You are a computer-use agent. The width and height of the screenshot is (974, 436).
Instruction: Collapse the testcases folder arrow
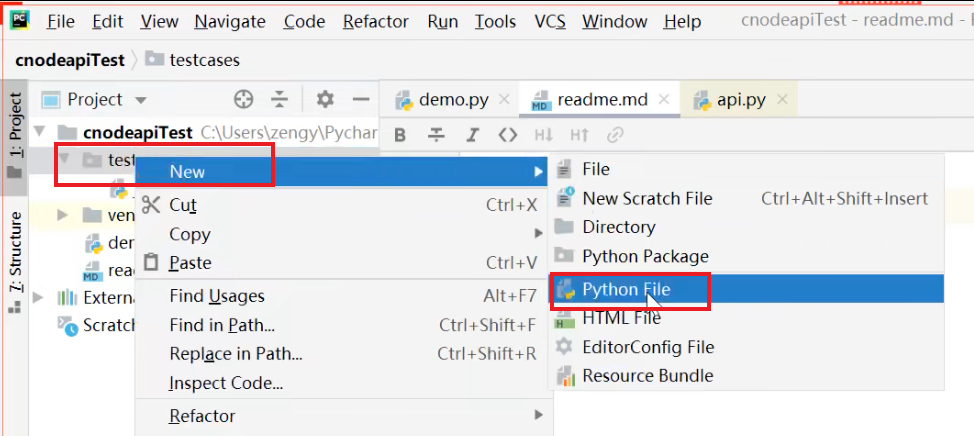[x=64, y=160]
